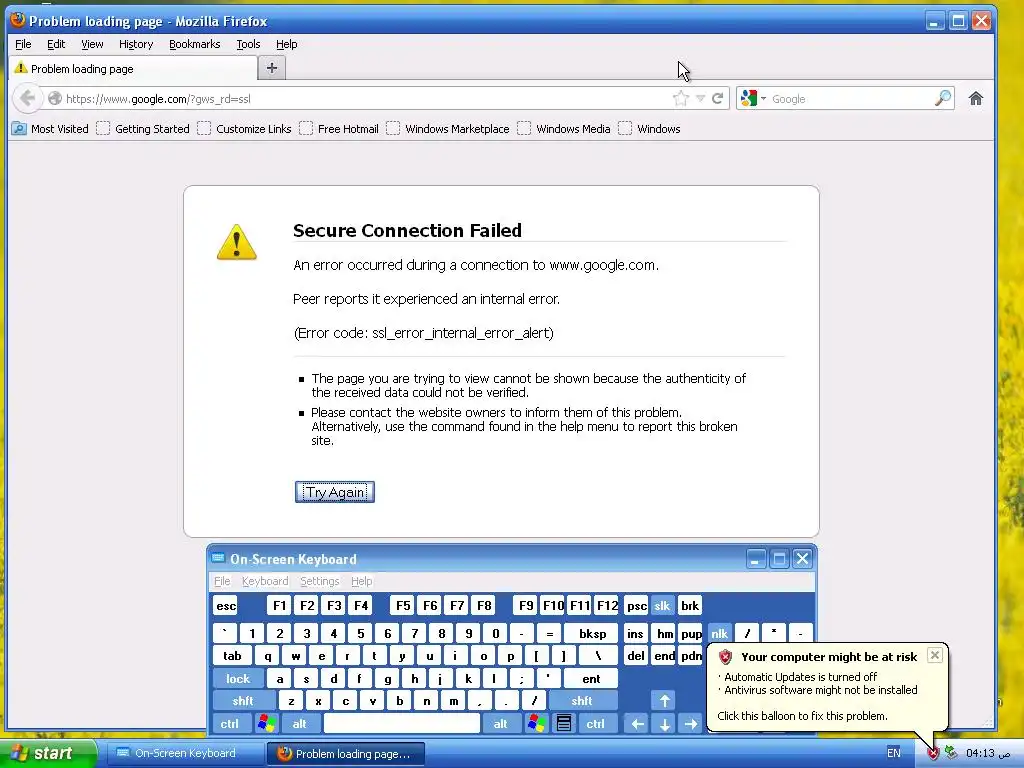1024x768 pixels.
Task: Toggle the right alt key
Action: coord(501,724)
